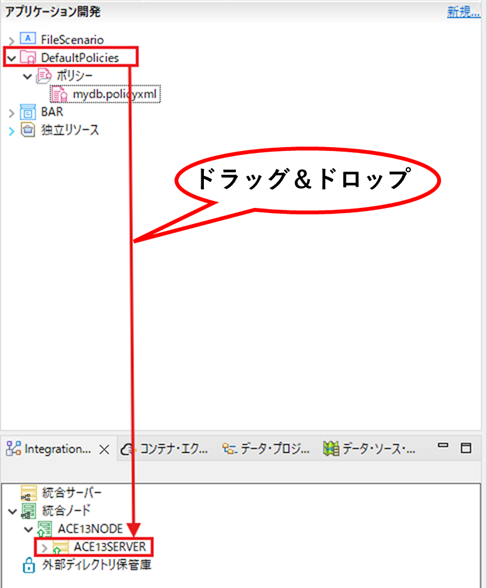
Task: Click the データ・ソース・... tab icon
Action: [x=331, y=448]
